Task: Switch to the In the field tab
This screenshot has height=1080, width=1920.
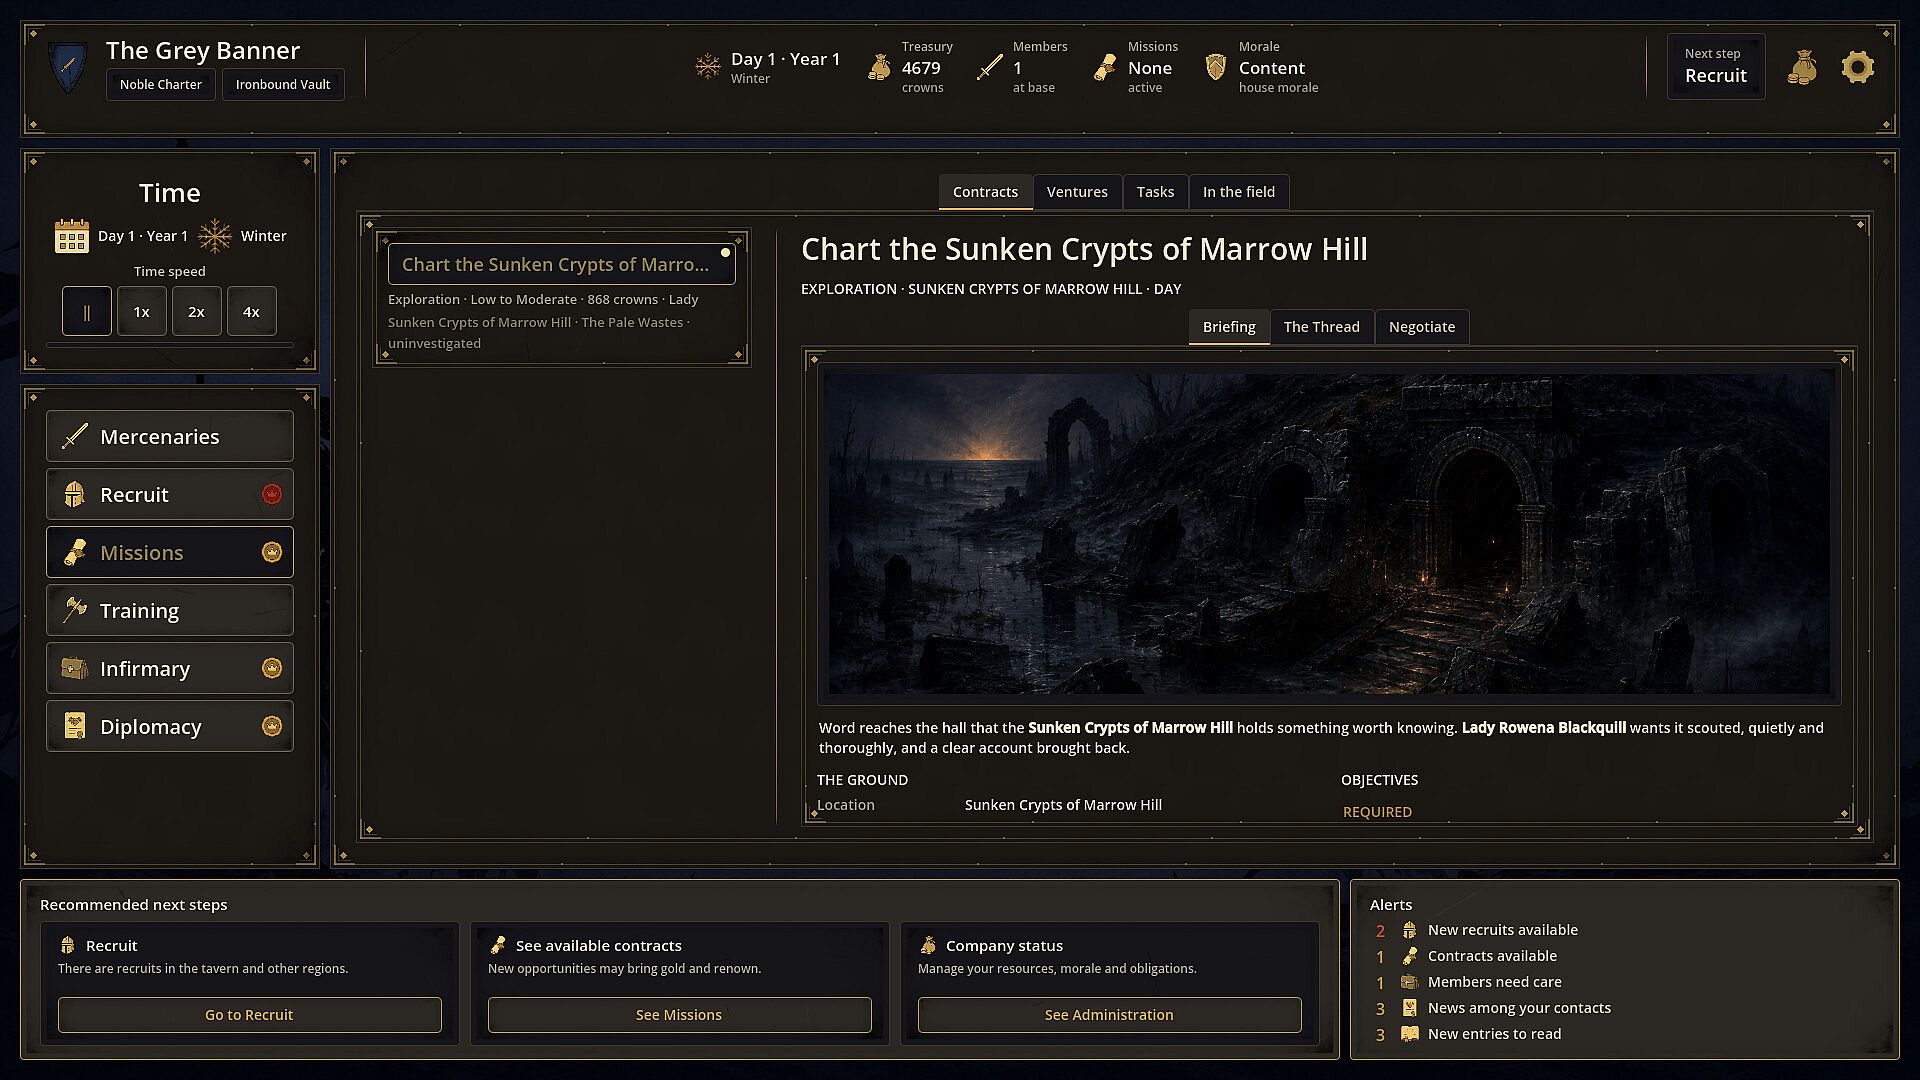Action: [x=1238, y=192]
